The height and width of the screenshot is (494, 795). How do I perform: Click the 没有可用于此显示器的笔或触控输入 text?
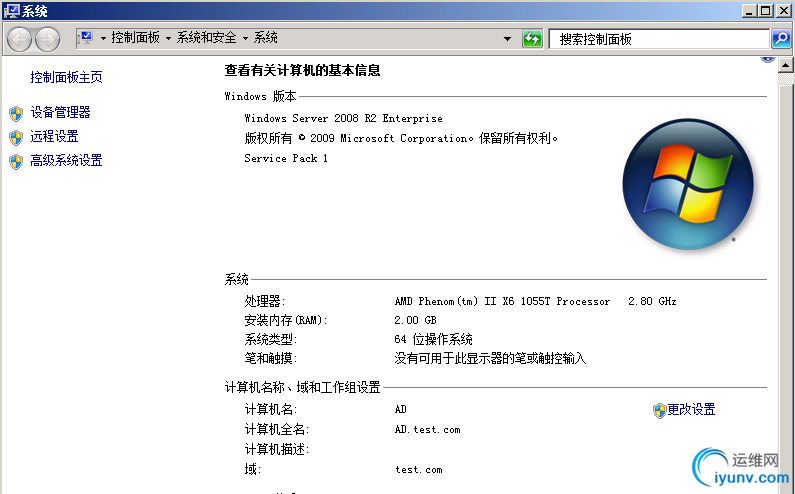(490, 359)
